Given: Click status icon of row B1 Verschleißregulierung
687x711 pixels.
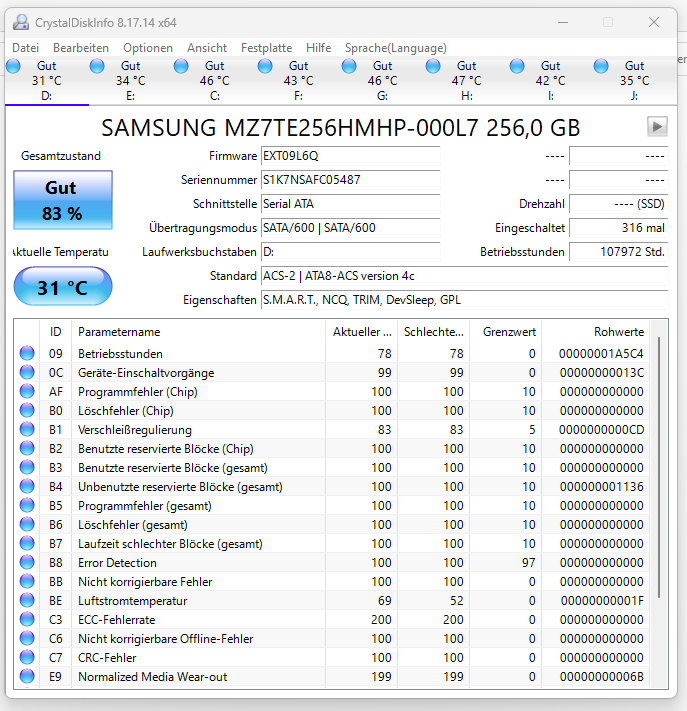Looking at the screenshot, I should tap(27, 429).
